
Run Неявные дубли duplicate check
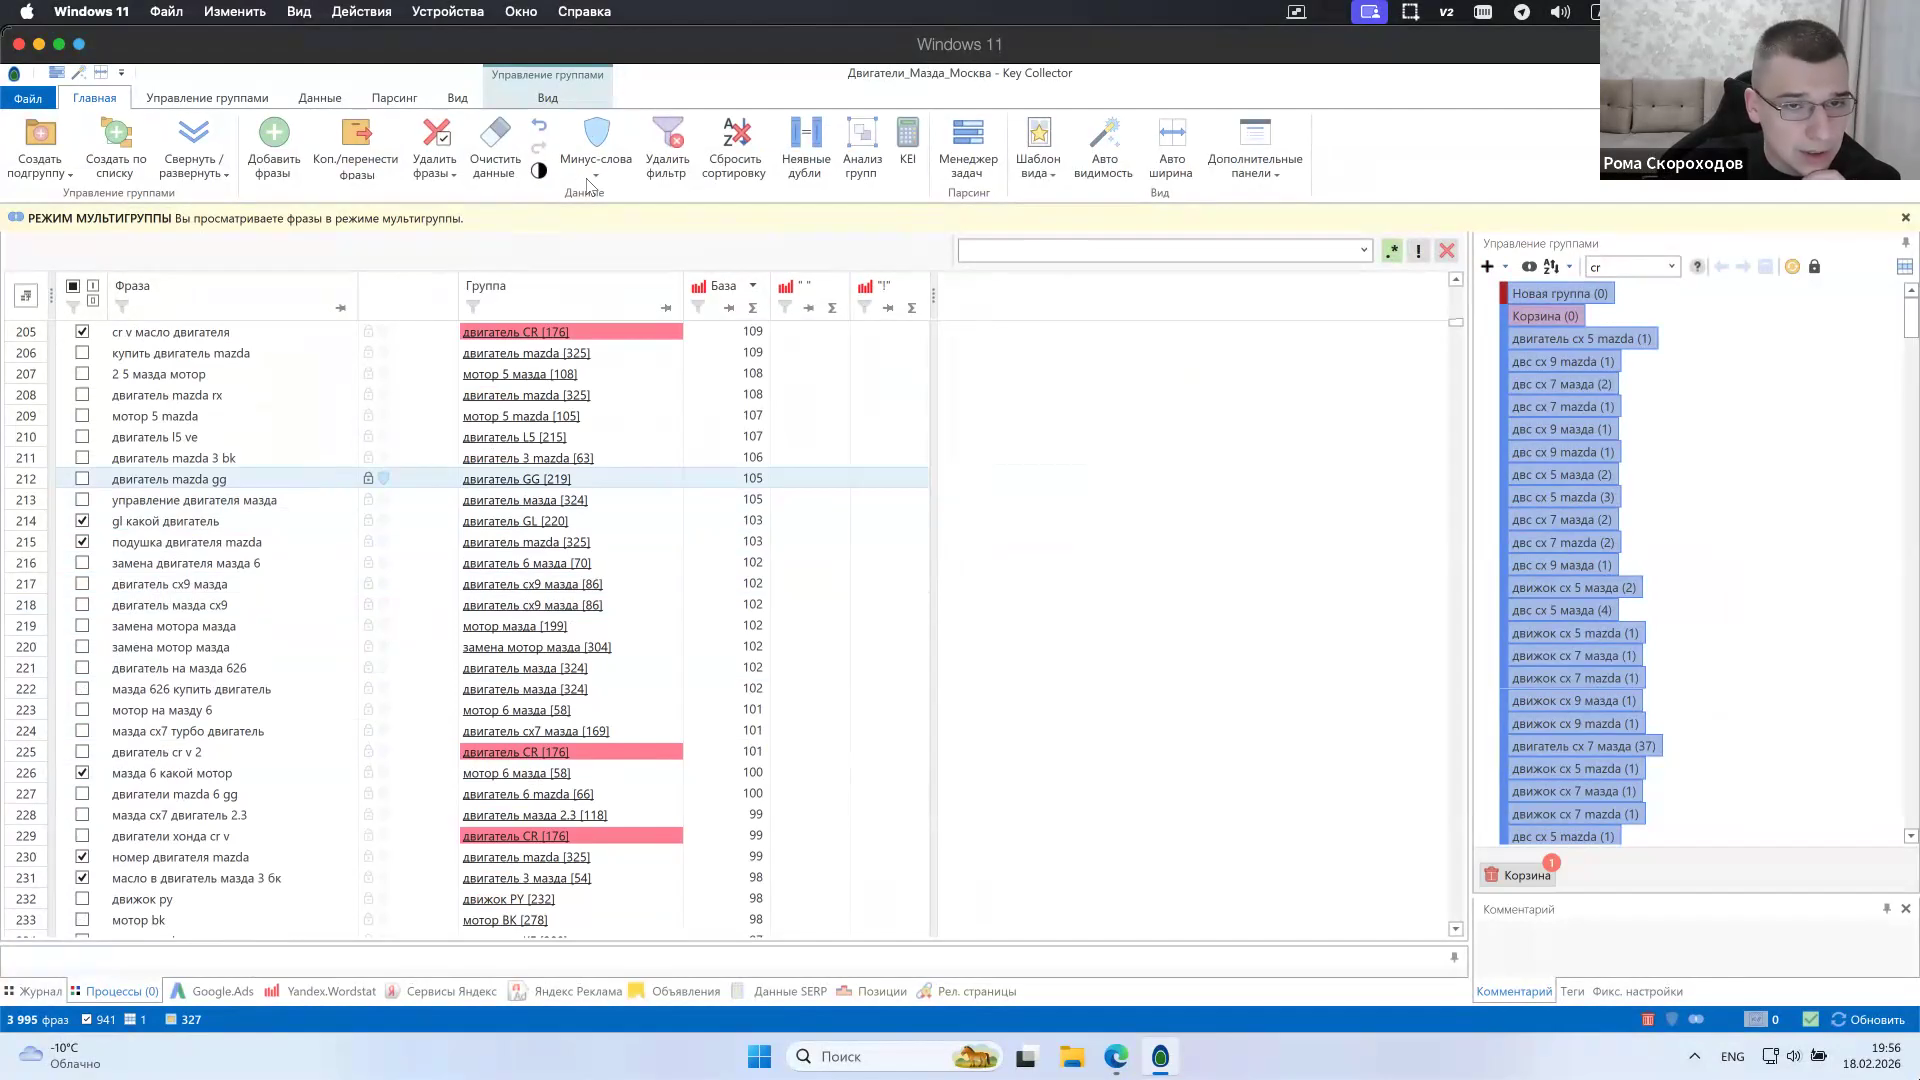pyautogui.click(x=806, y=148)
